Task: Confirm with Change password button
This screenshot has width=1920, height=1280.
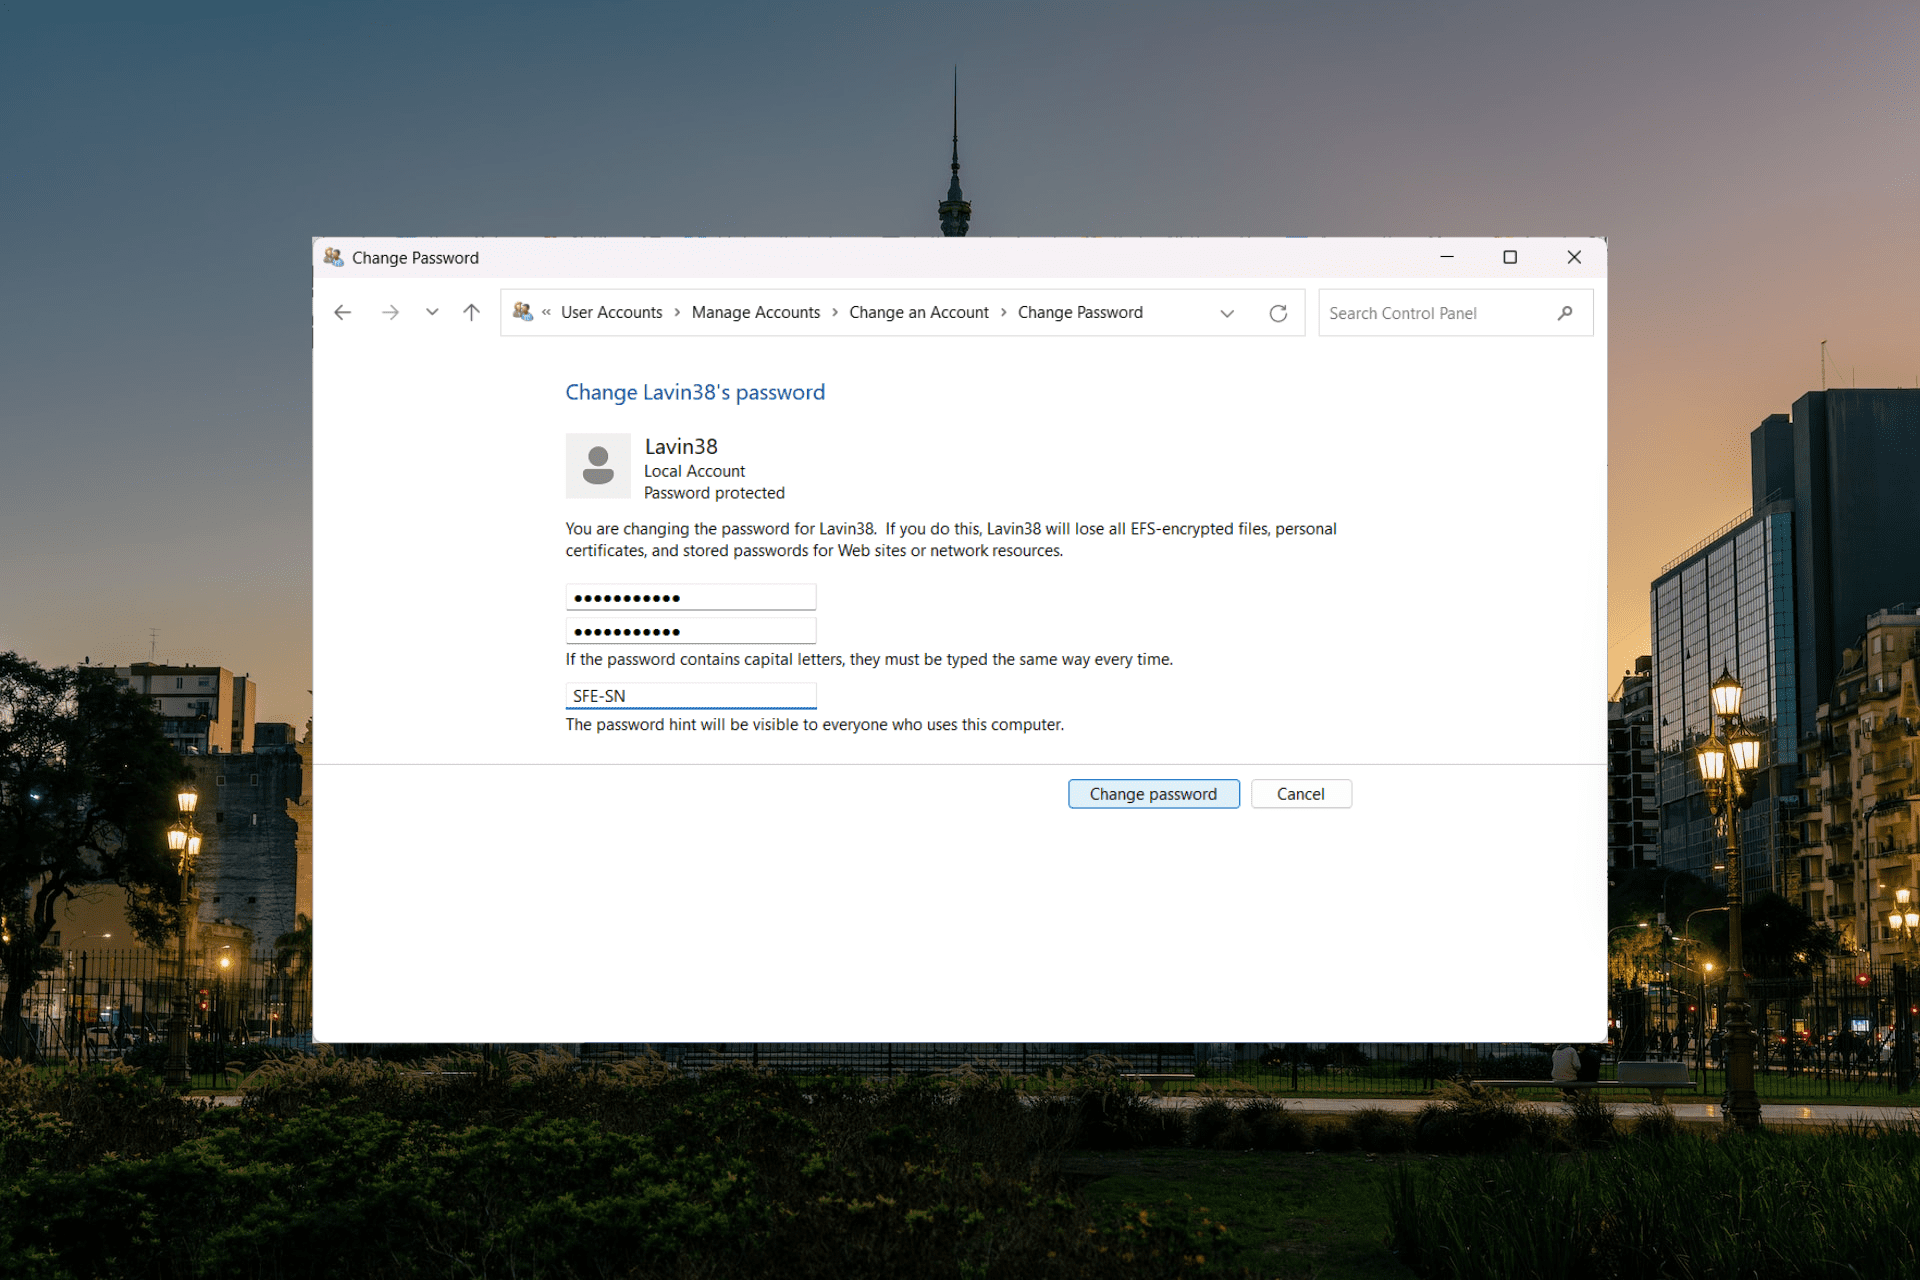Action: 1154,794
